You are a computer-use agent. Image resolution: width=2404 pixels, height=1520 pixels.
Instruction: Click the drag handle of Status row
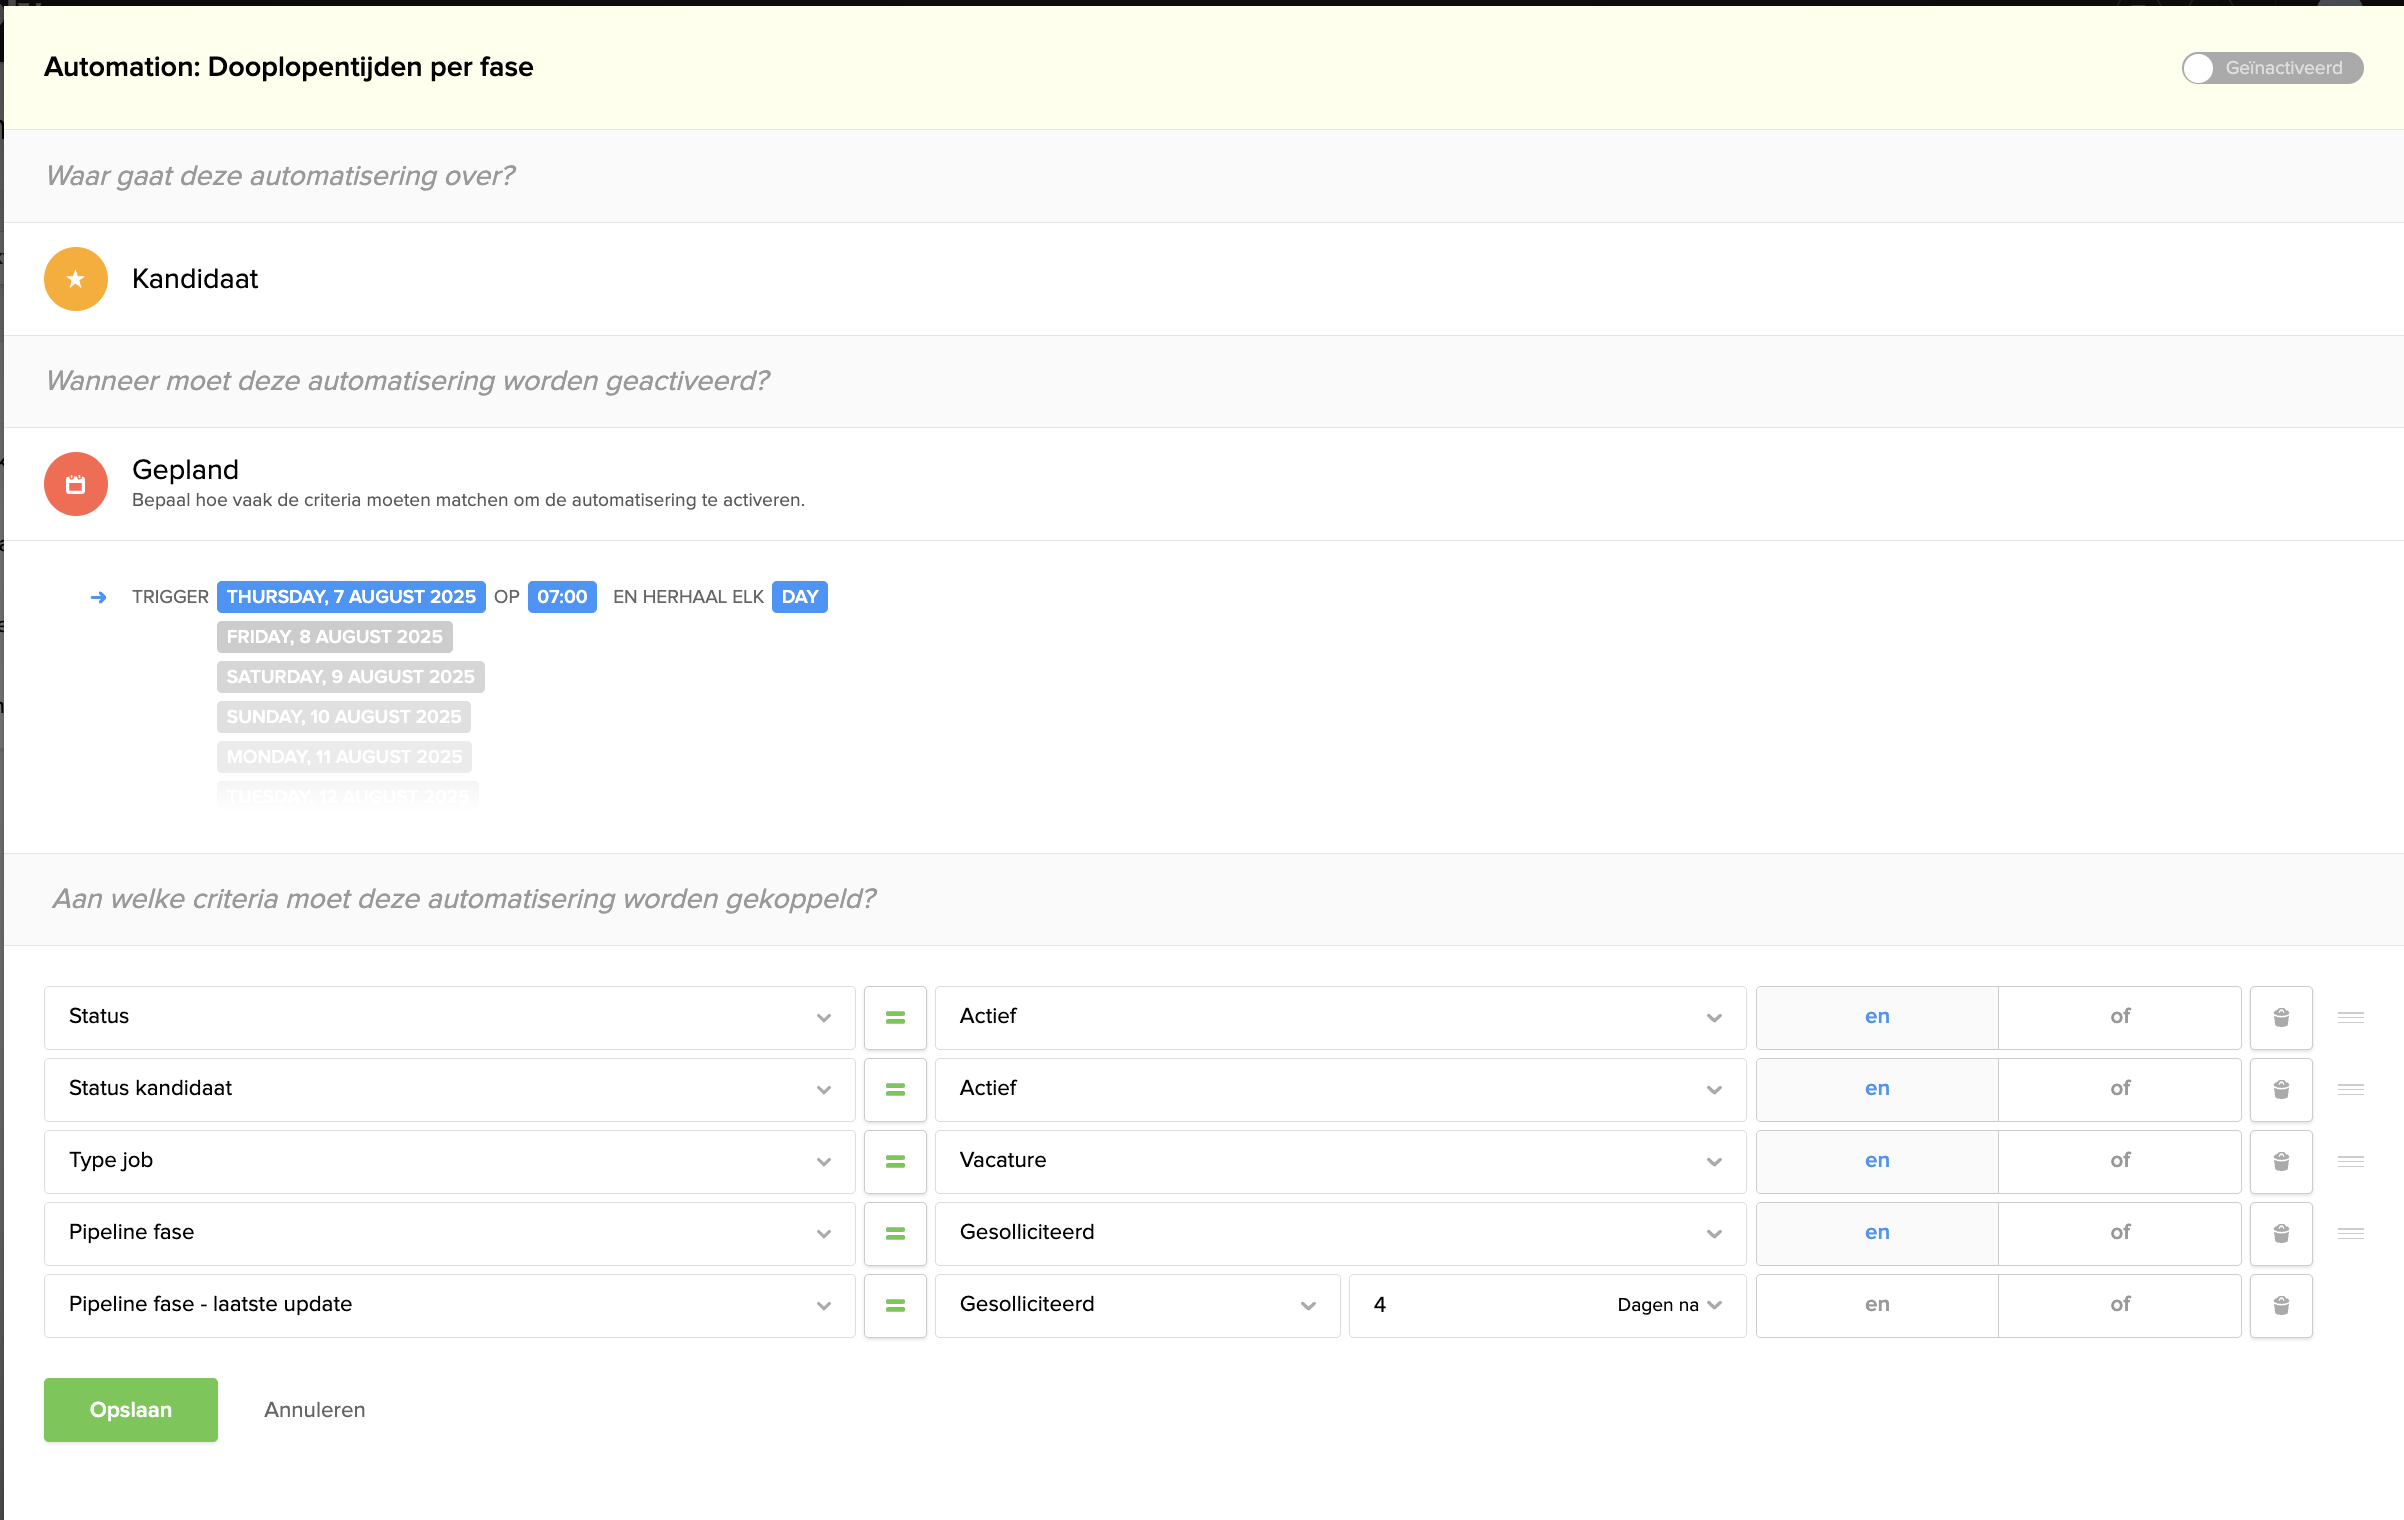pyautogui.click(x=2351, y=1017)
